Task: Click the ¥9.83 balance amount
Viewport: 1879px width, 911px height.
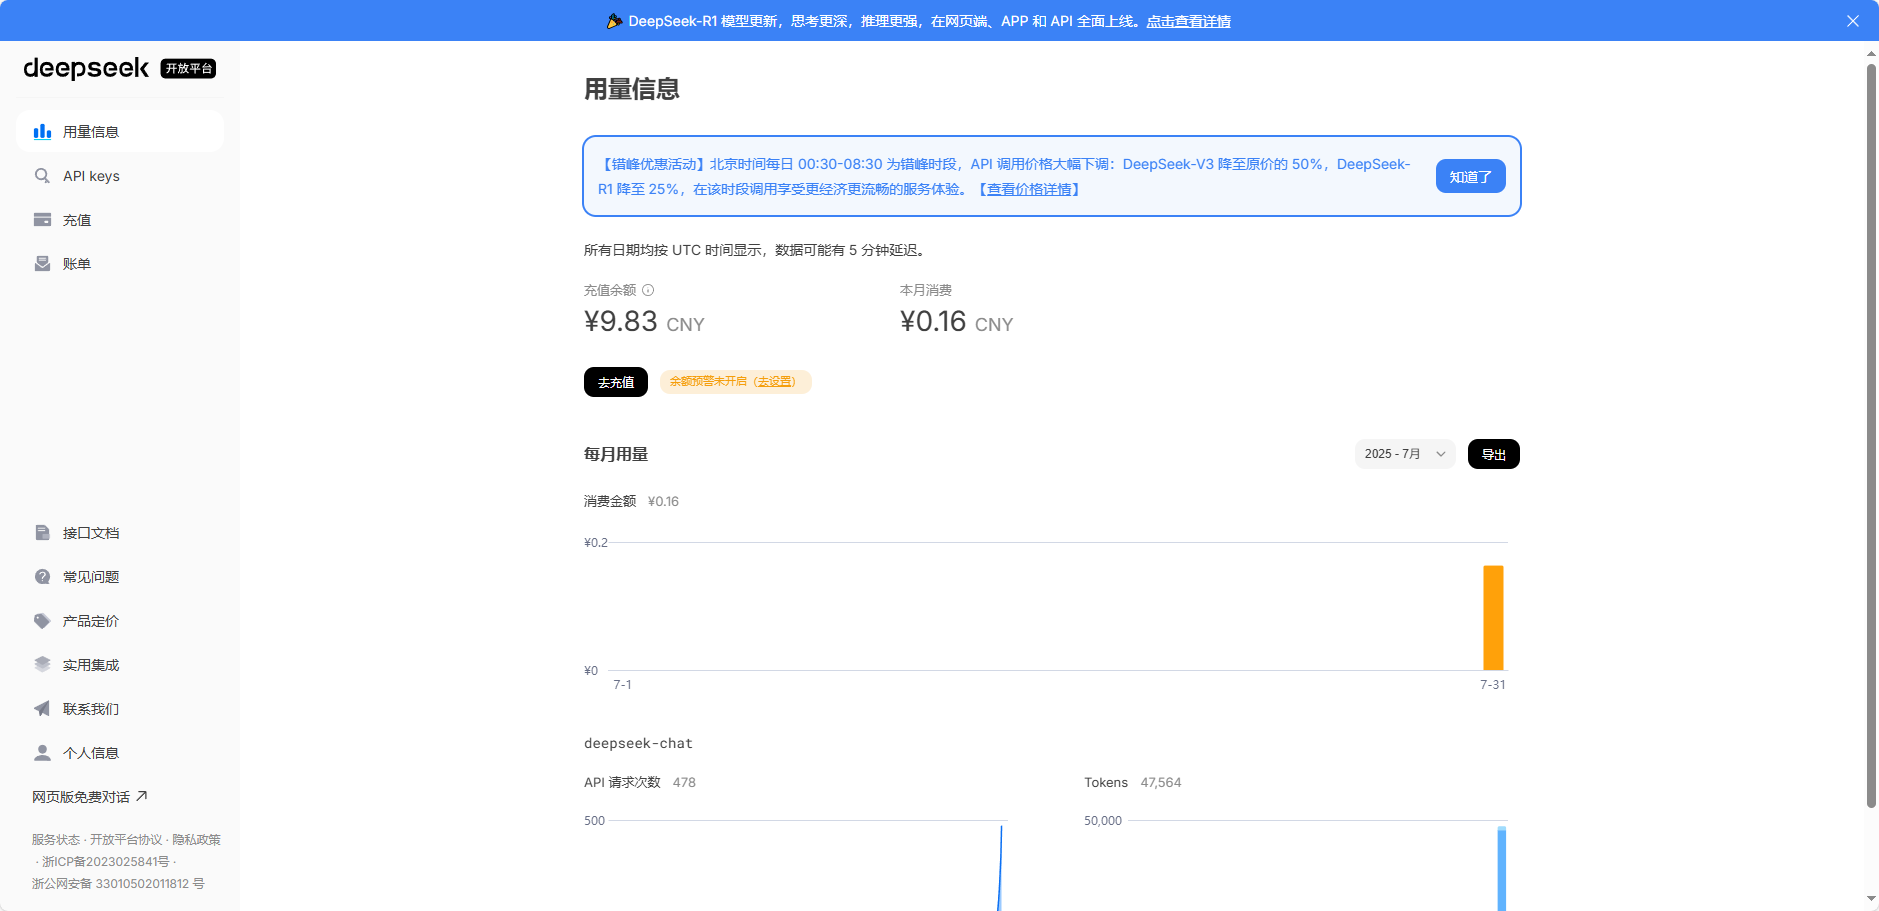Action: [621, 322]
